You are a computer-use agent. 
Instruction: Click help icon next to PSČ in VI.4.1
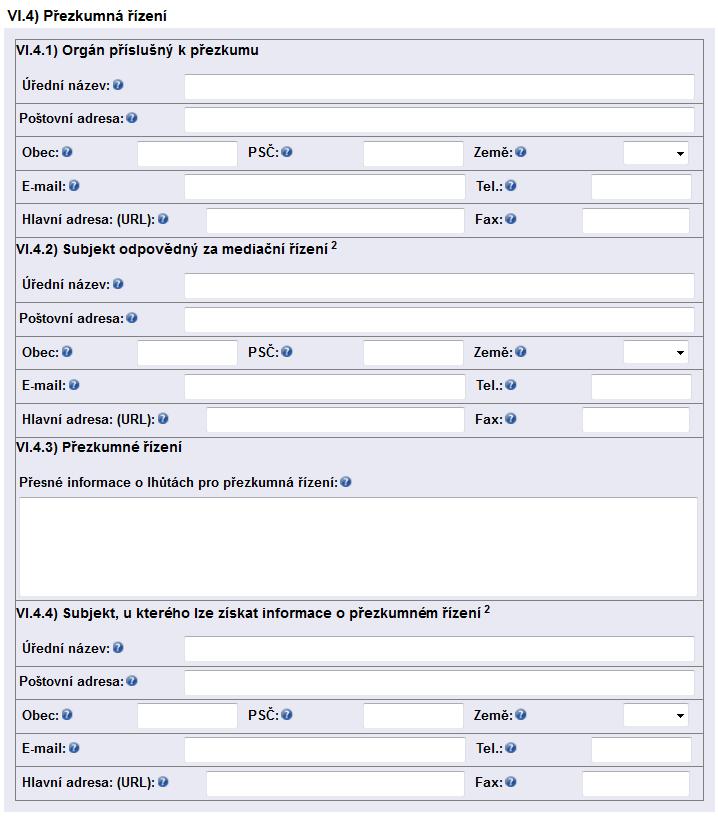click(286, 152)
